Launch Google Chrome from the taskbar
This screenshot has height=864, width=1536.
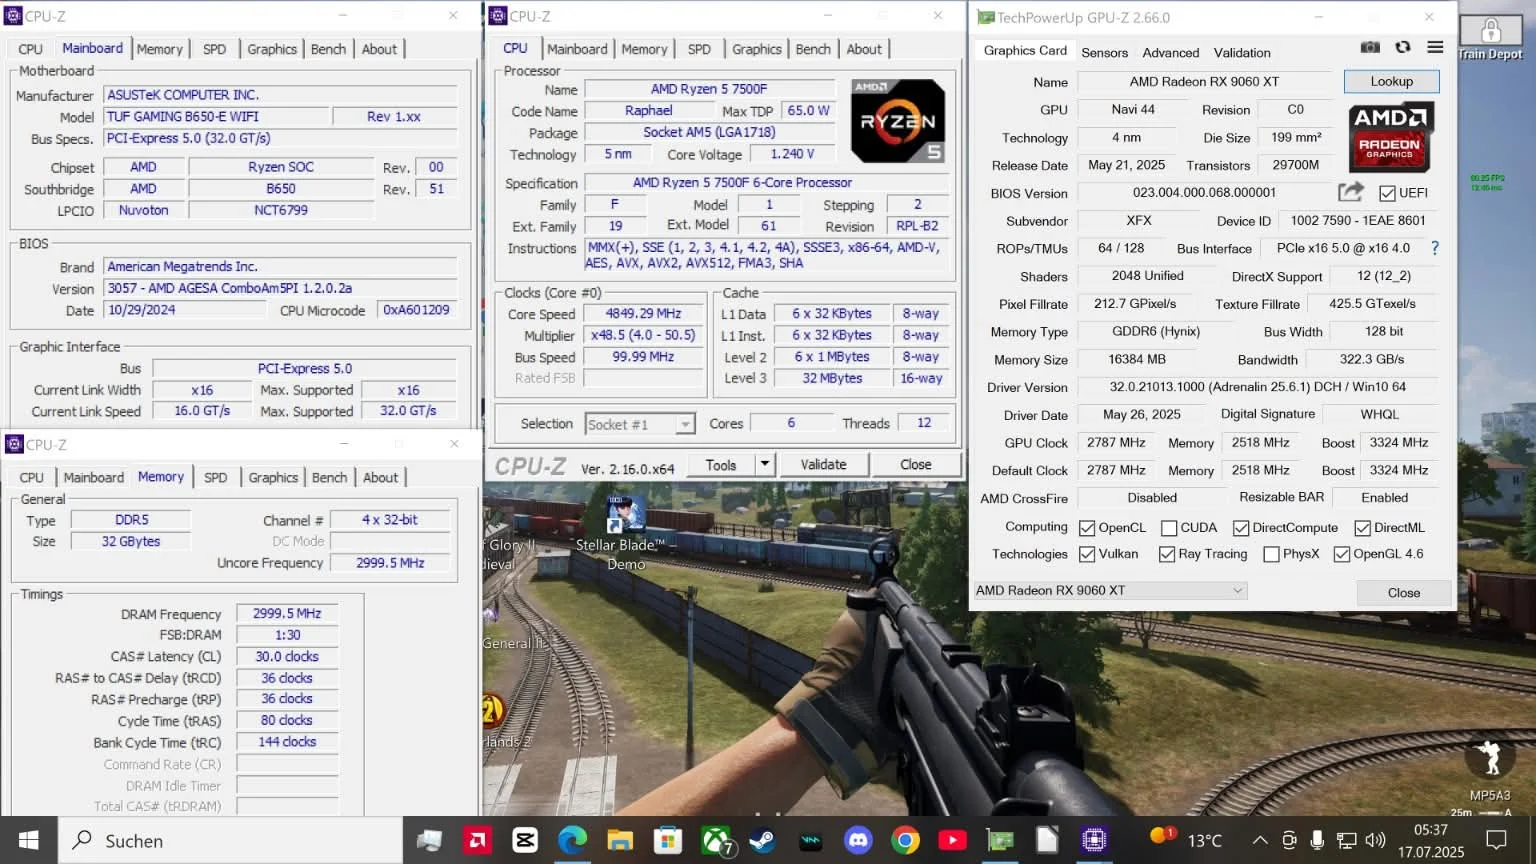point(905,840)
